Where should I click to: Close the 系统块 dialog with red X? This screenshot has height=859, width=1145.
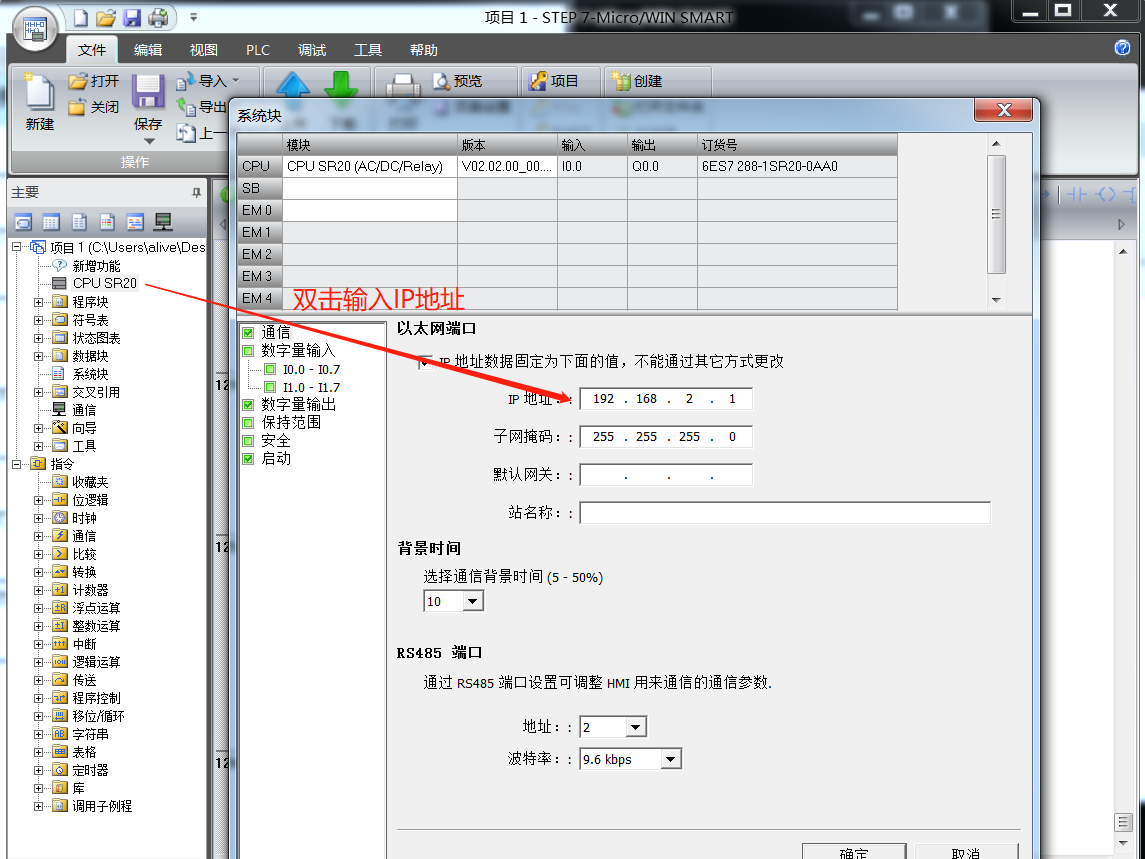1003,110
